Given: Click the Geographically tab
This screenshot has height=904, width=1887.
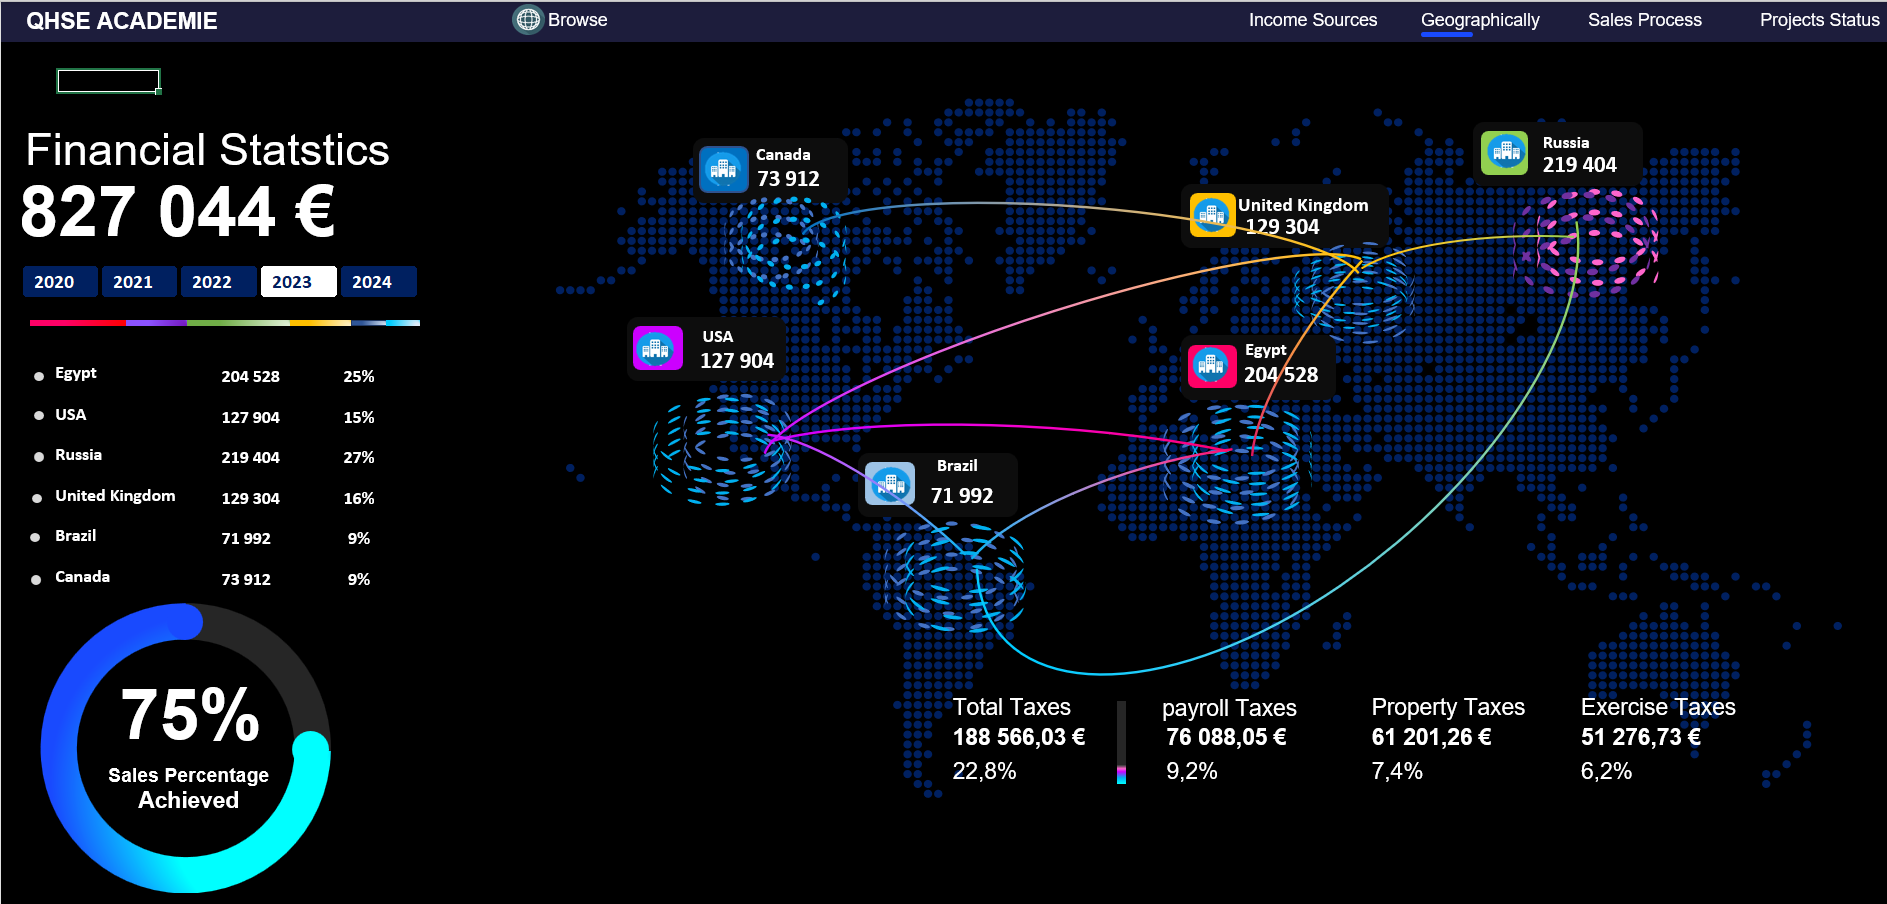Looking at the screenshot, I should point(1479,20).
